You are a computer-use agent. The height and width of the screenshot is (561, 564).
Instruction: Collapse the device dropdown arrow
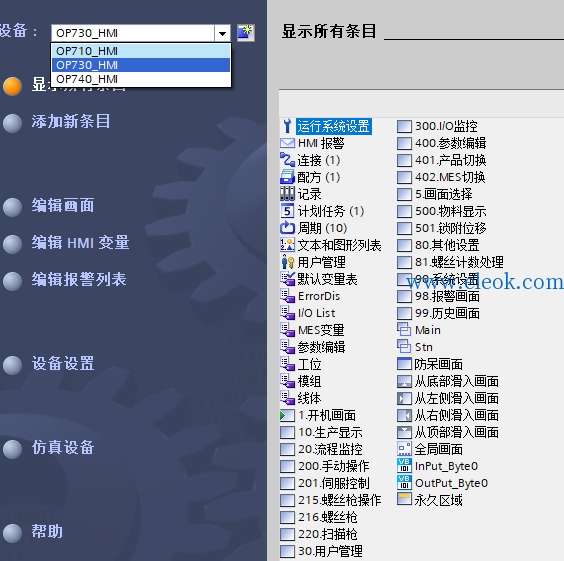click(x=222, y=33)
